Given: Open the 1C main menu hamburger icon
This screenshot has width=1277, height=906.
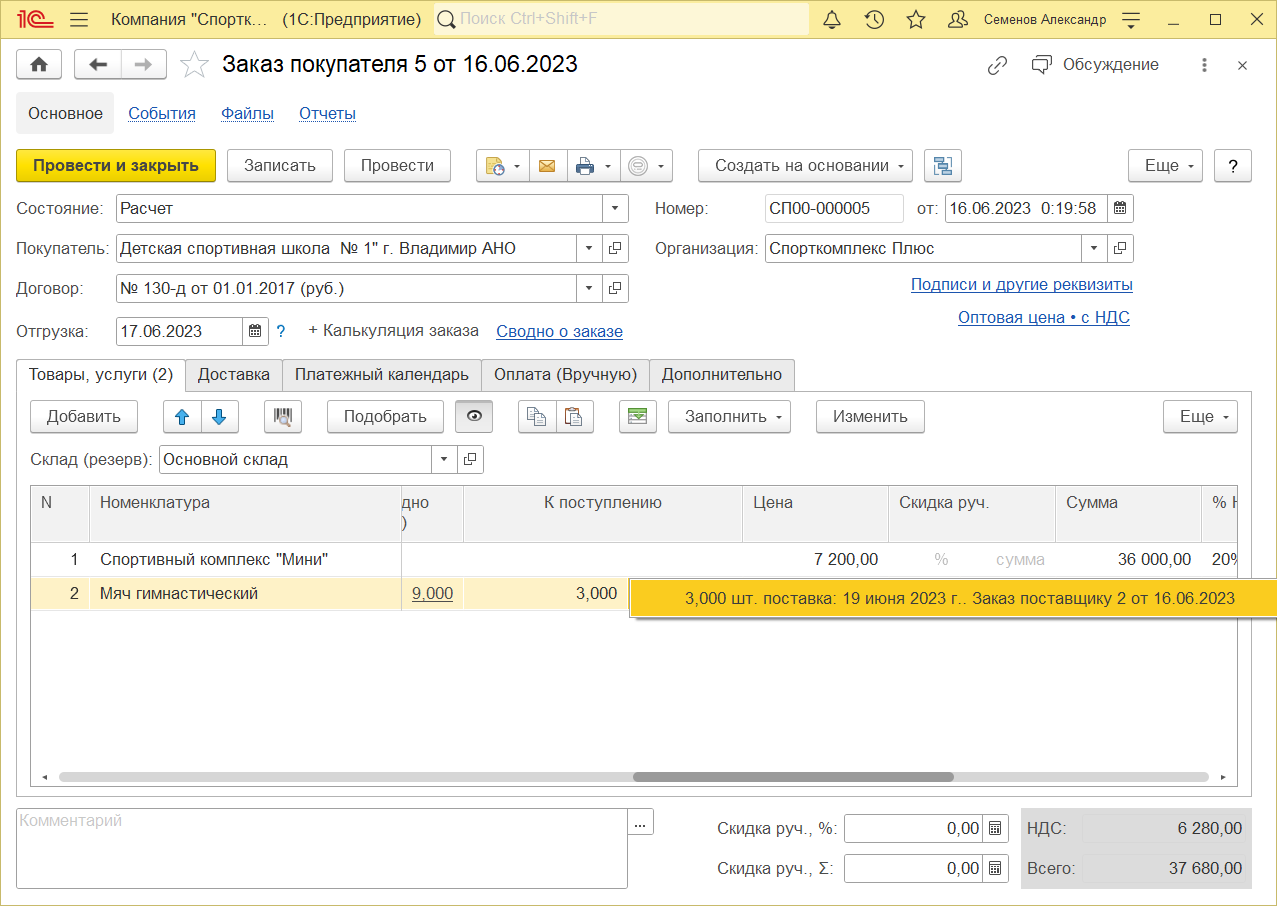Looking at the screenshot, I should coord(80,20).
